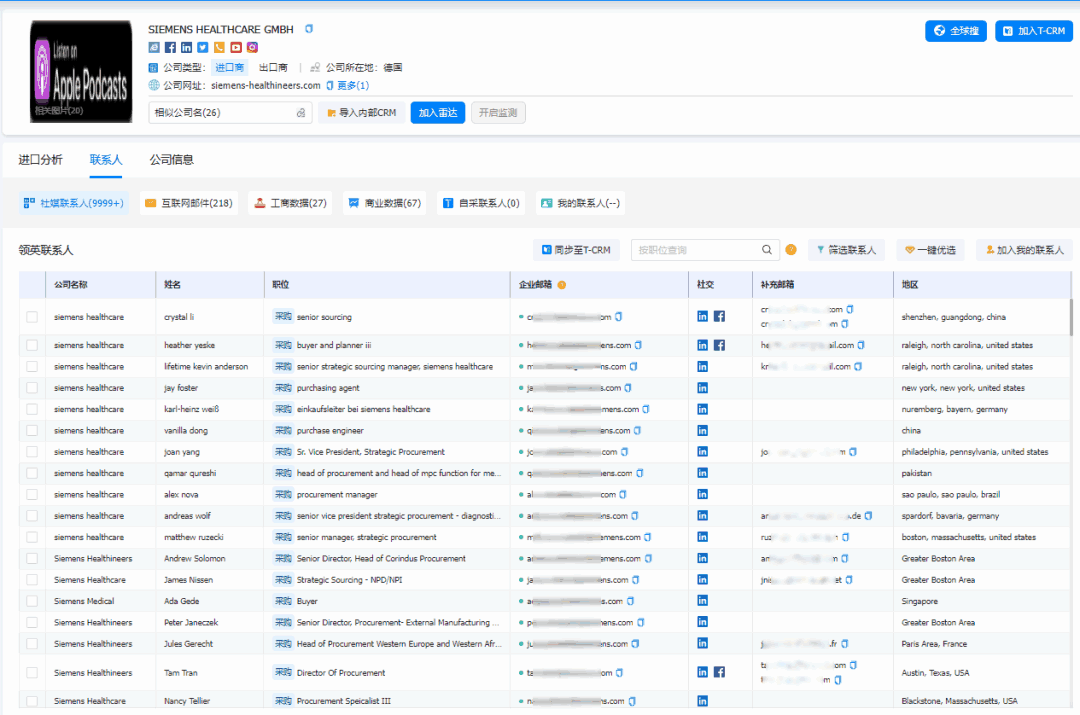Click the 同步至T-CRM button
The height and width of the screenshot is (715, 1080).
[x=576, y=250]
